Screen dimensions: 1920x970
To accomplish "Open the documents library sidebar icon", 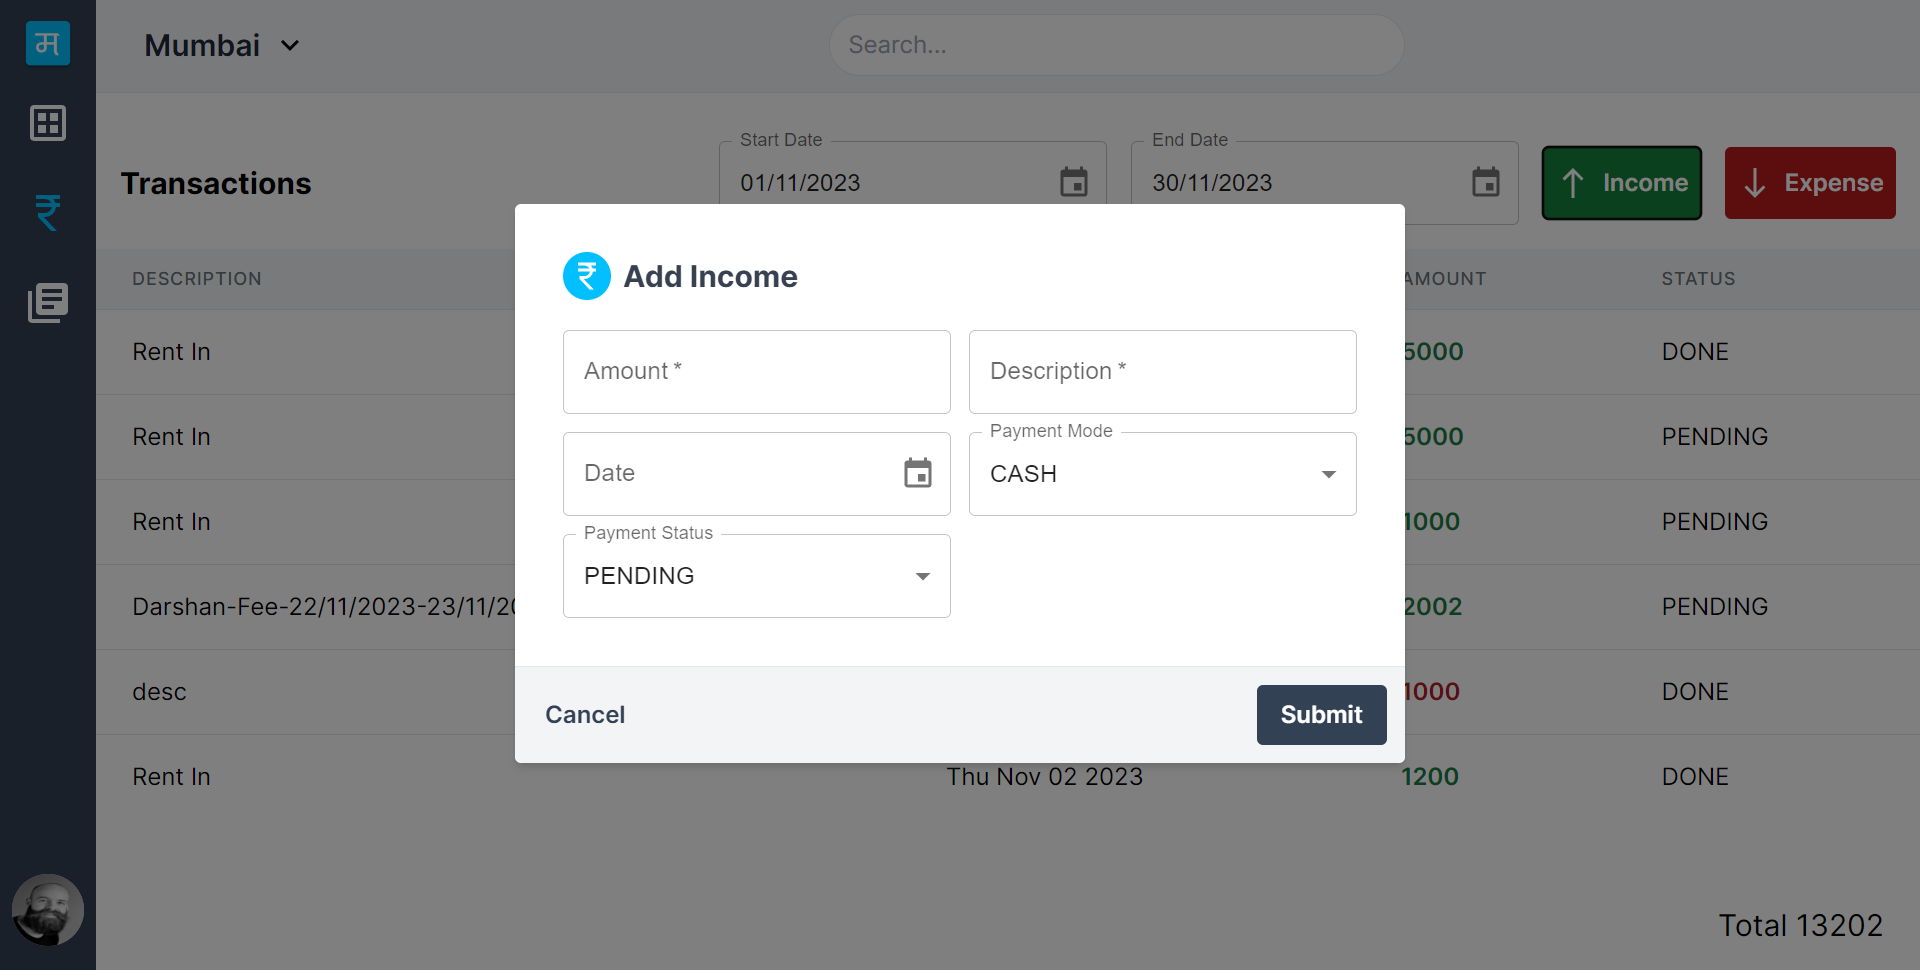I will tap(48, 302).
